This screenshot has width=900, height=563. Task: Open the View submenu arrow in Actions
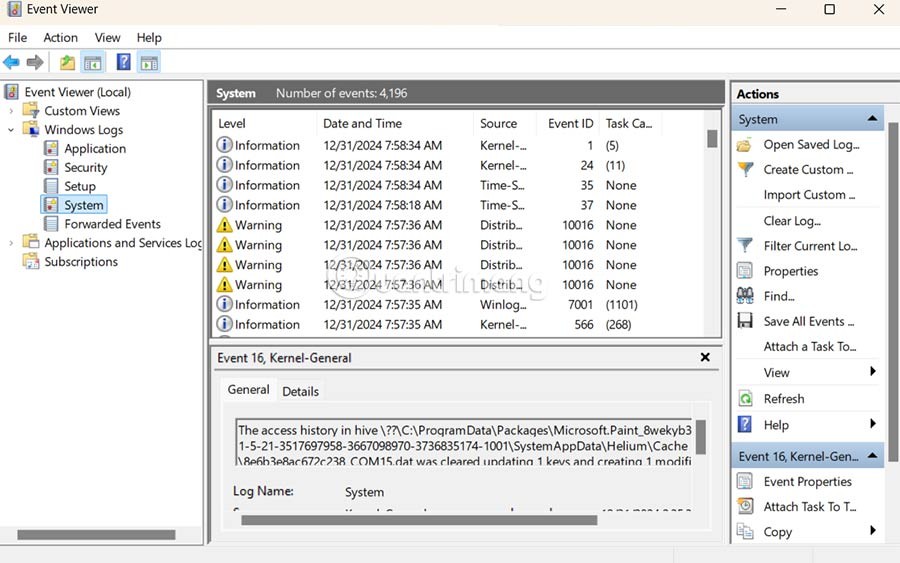coord(873,371)
